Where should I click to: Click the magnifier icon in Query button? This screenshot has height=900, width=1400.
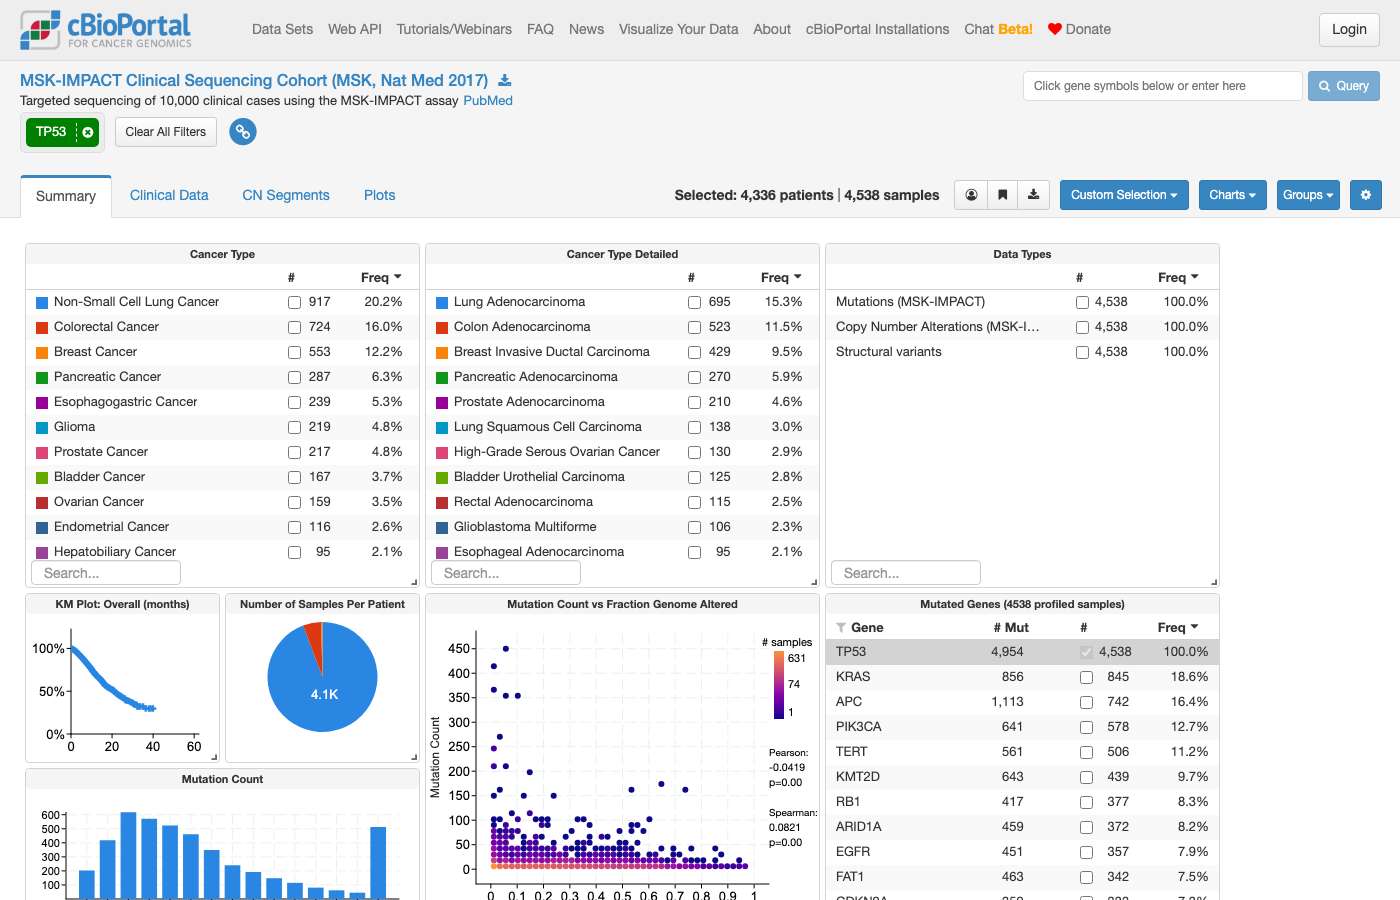pyautogui.click(x=1325, y=86)
